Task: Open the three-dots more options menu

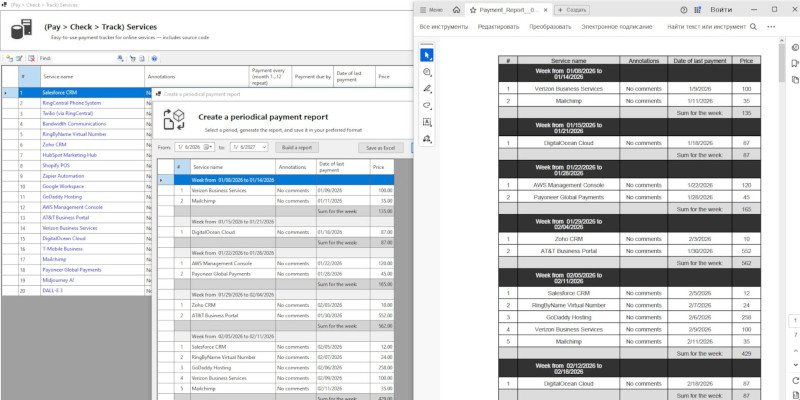Action: (770, 26)
